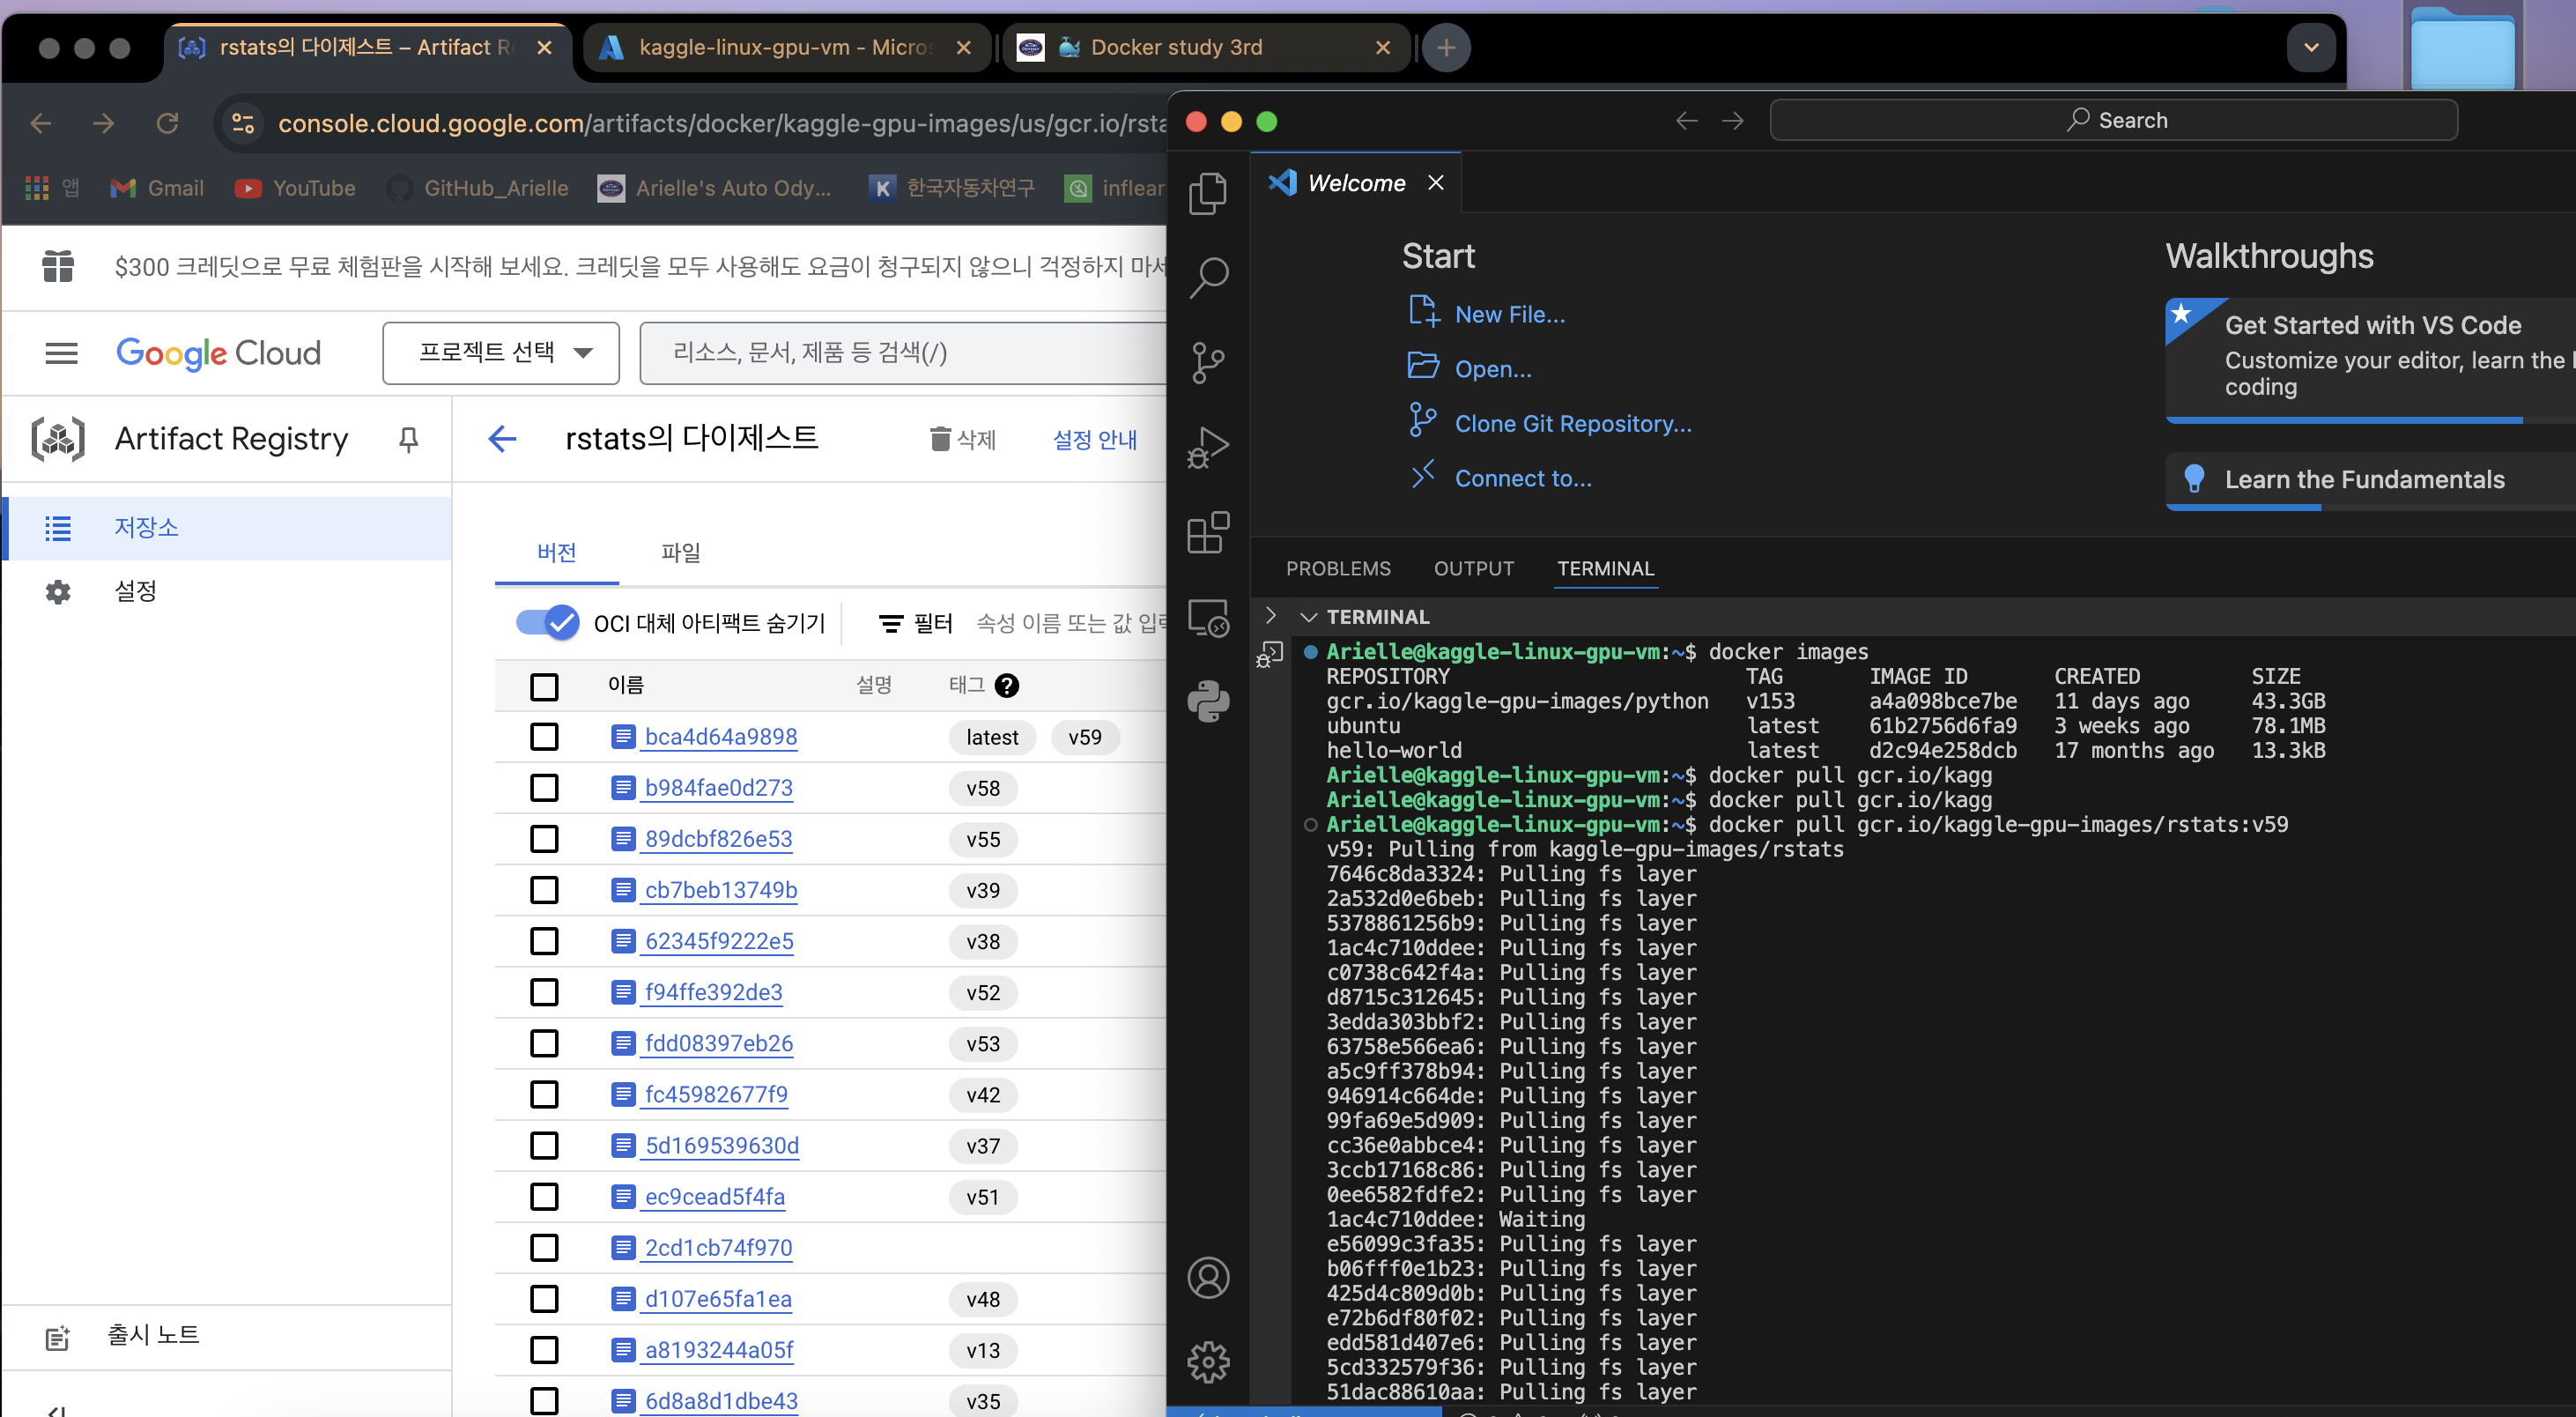Switch to the 버전 tab
The height and width of the screenshot is (1417, 2576).
[557, 552]
